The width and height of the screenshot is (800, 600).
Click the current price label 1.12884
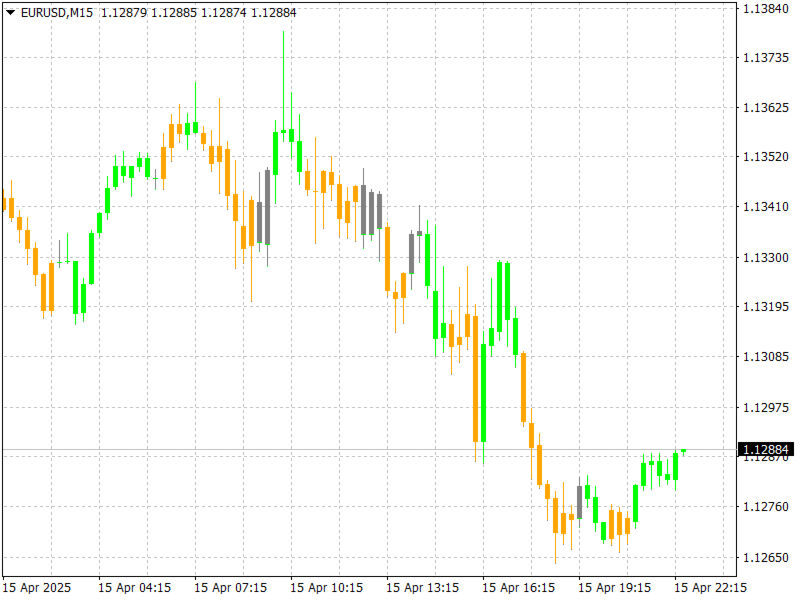[766, 449]
